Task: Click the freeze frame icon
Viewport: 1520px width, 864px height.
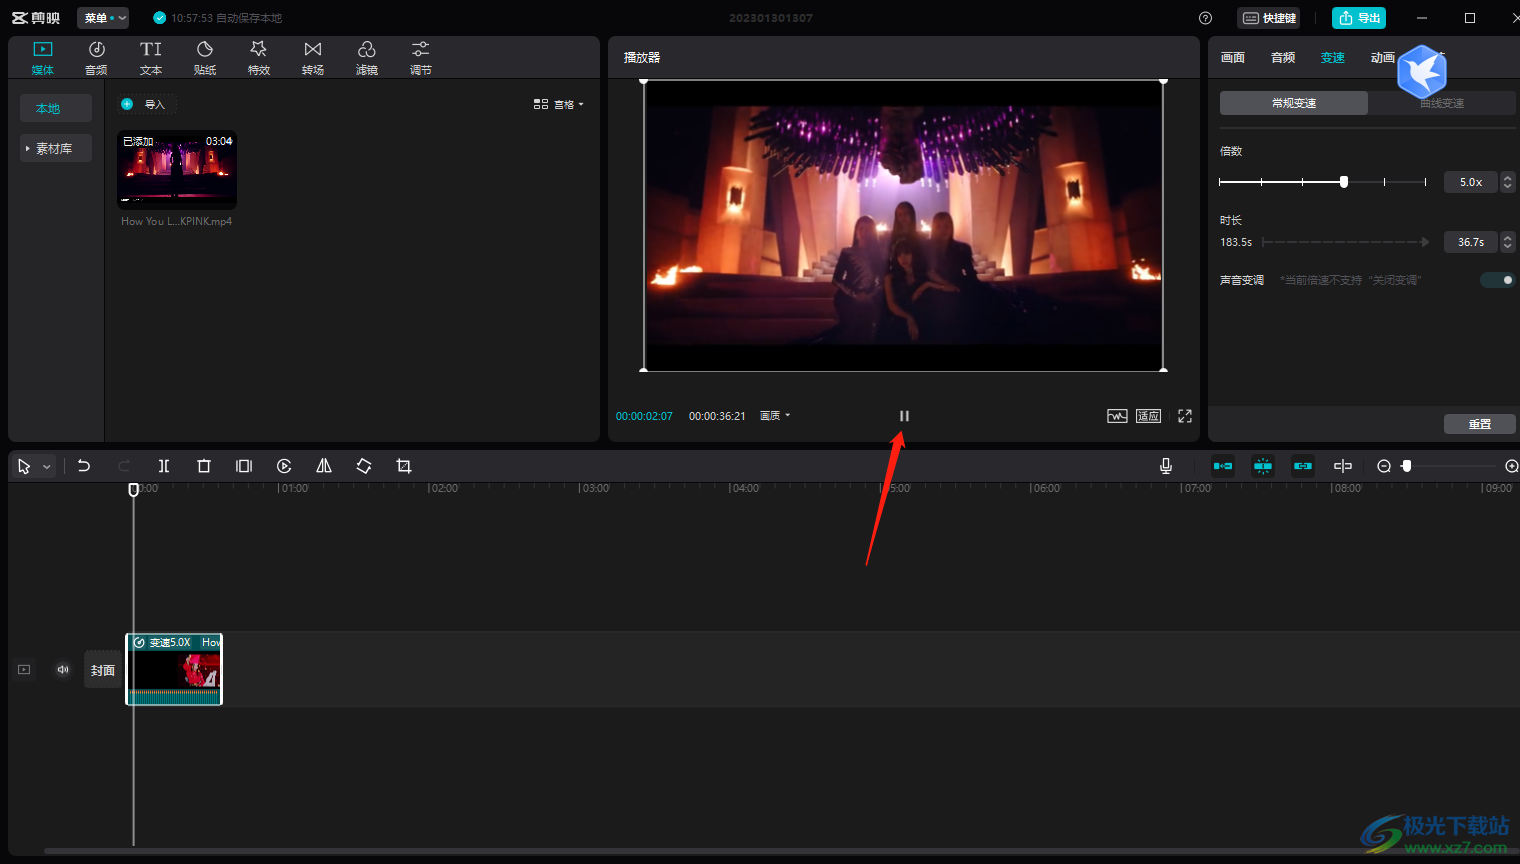Action: (x=244, y=466)
